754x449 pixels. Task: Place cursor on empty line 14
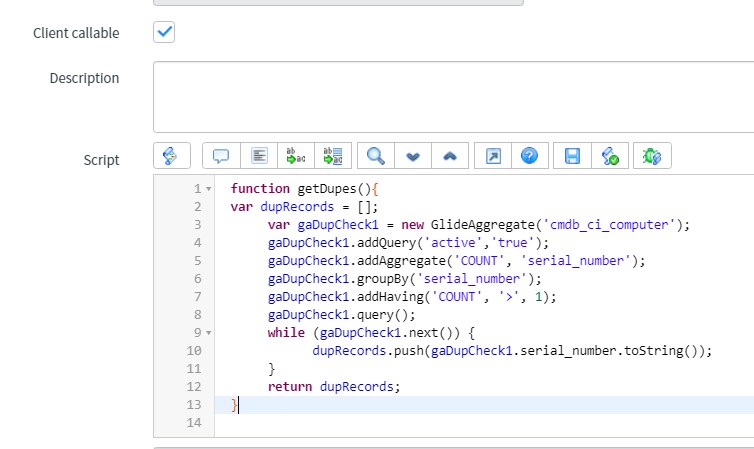[484, 423]
